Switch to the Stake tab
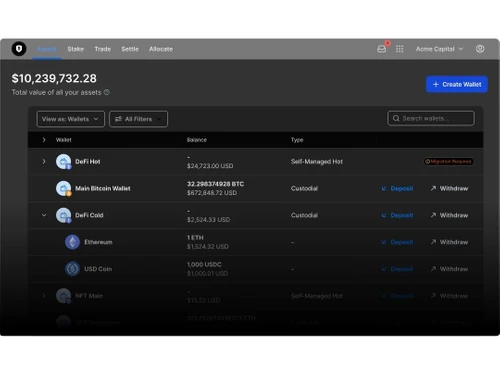This screenshot has width=500, height=375. [x=76, y=49]
